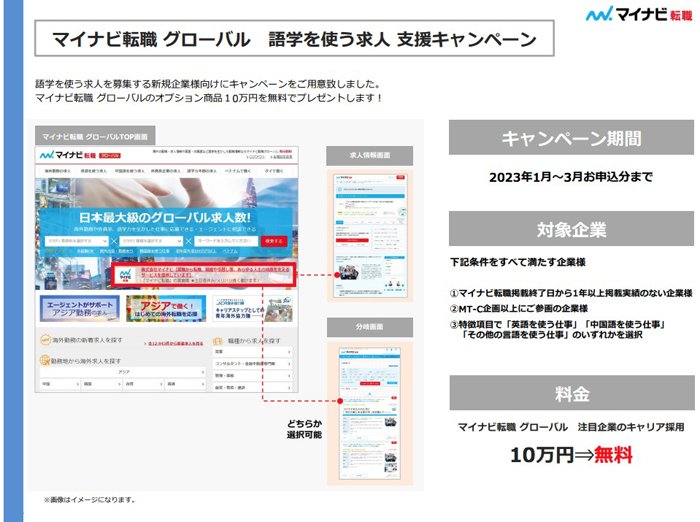The height and width of the screenshot is (522, 700).
Task: Click the アジアで働く！ banner image
Action: (166, 308)
